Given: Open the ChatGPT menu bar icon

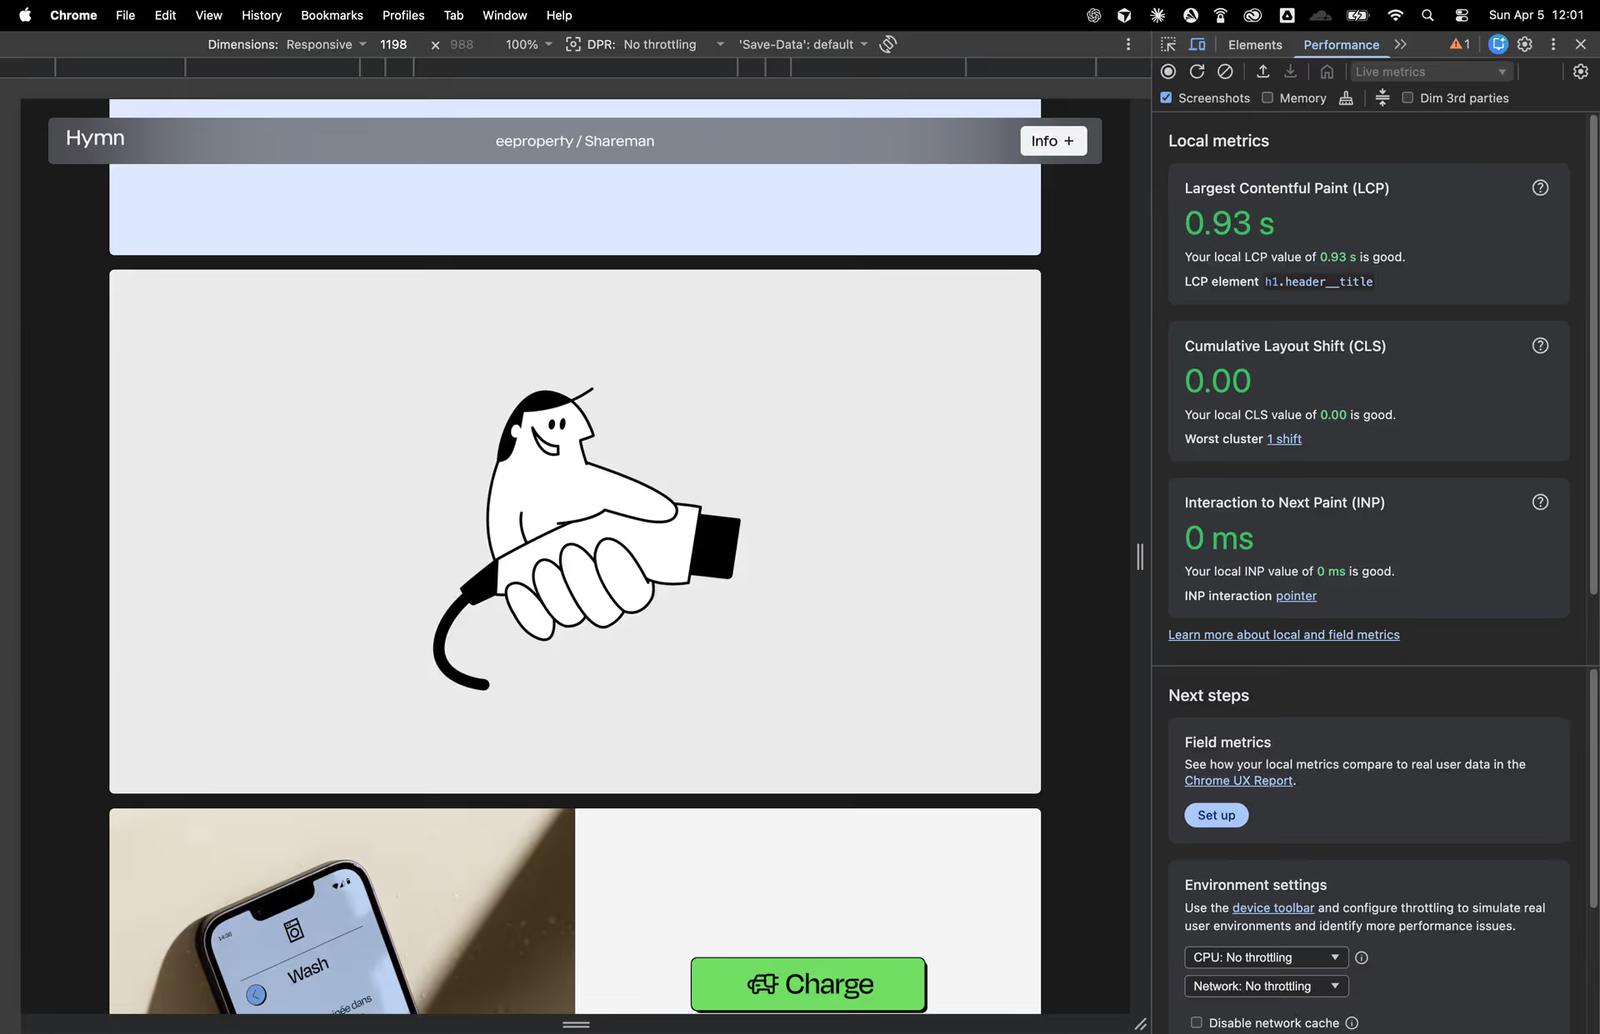Looking at the screenshot, I should [x=1094, y=15].
